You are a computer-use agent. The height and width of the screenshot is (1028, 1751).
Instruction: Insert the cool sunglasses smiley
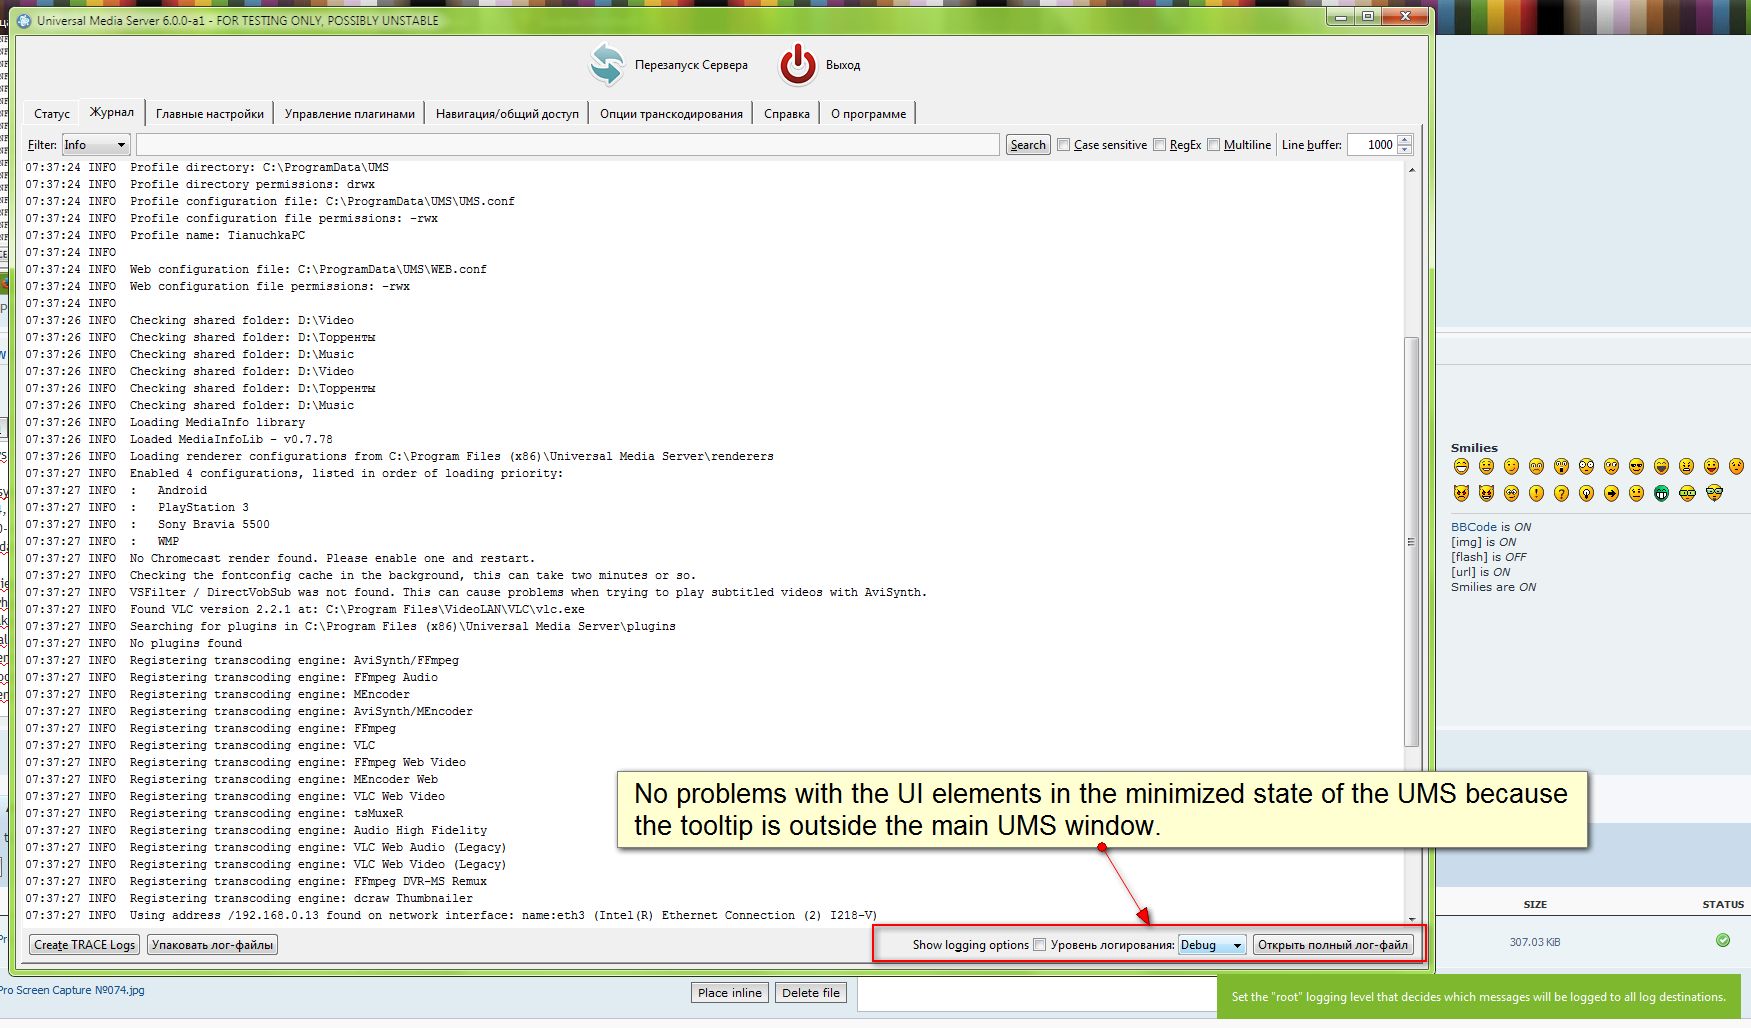[x=1636, y=466]
